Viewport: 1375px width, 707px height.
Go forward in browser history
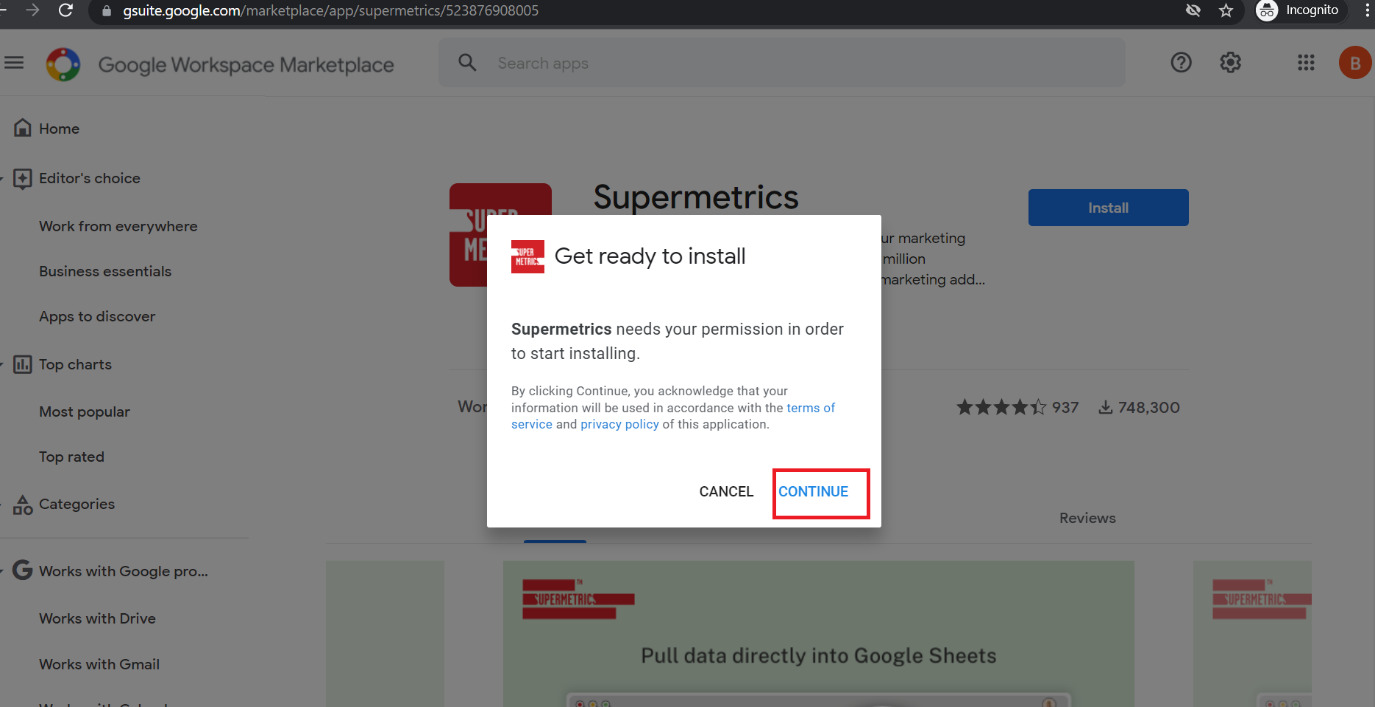click(32, 10)
